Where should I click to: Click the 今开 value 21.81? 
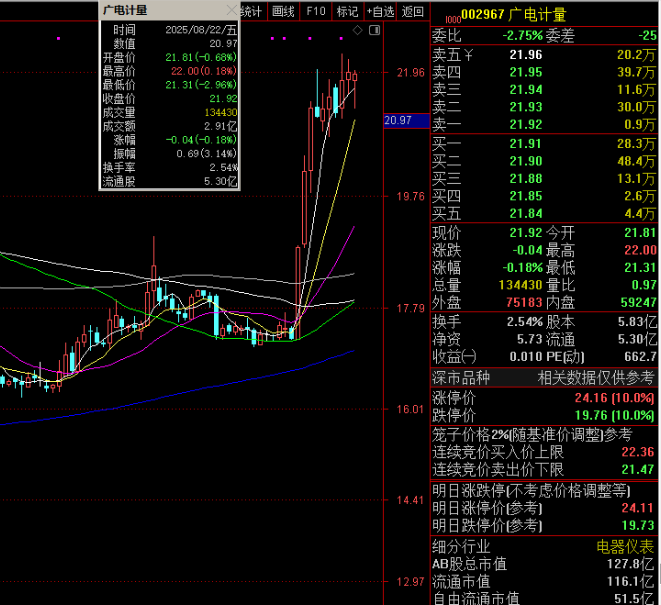click(640, 233)
